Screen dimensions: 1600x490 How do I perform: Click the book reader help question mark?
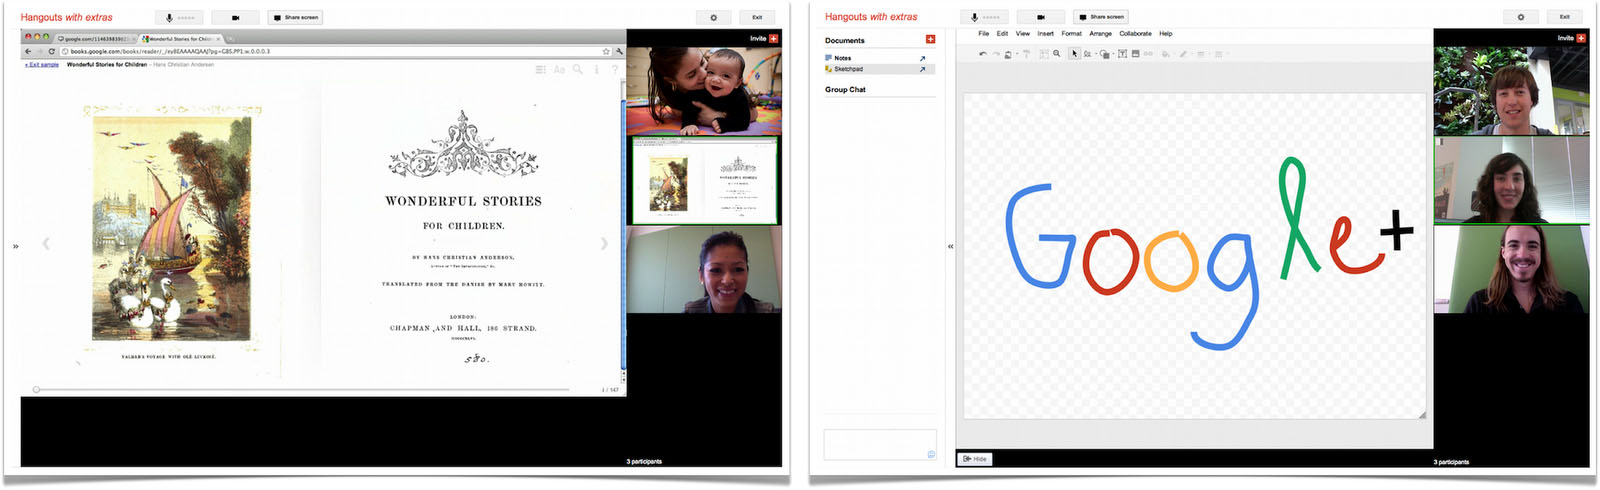(x=614, y=70)
